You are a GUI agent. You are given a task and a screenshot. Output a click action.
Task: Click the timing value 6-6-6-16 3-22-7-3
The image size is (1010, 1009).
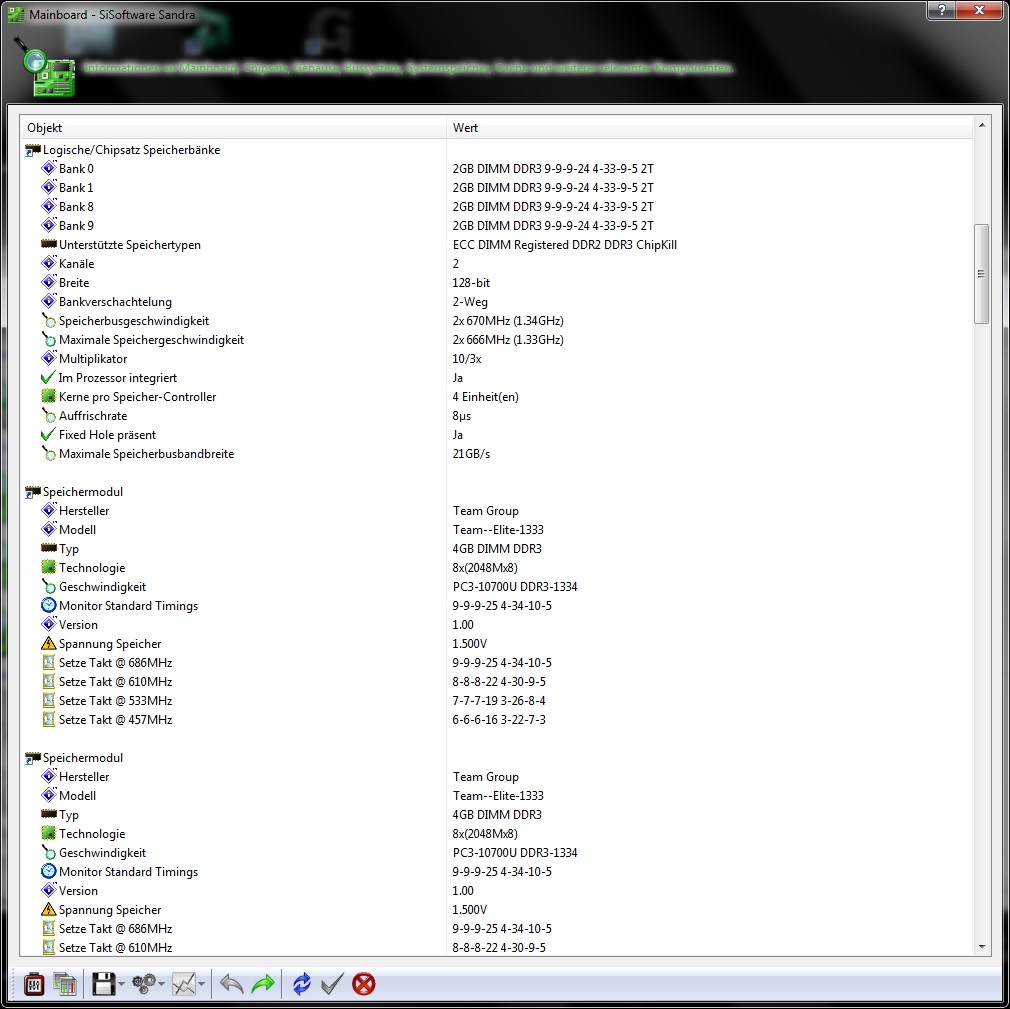click(x=499, y=719)
